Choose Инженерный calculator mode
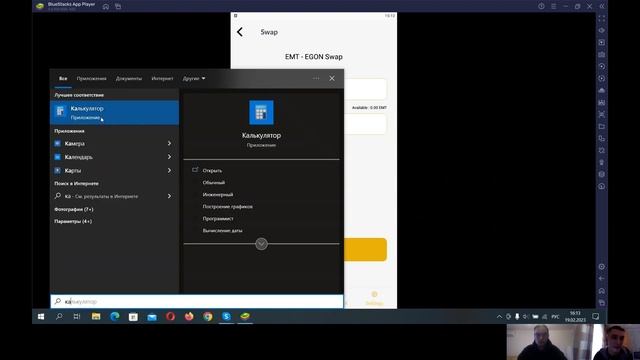The image size is (640, 360). click(218, 195)
